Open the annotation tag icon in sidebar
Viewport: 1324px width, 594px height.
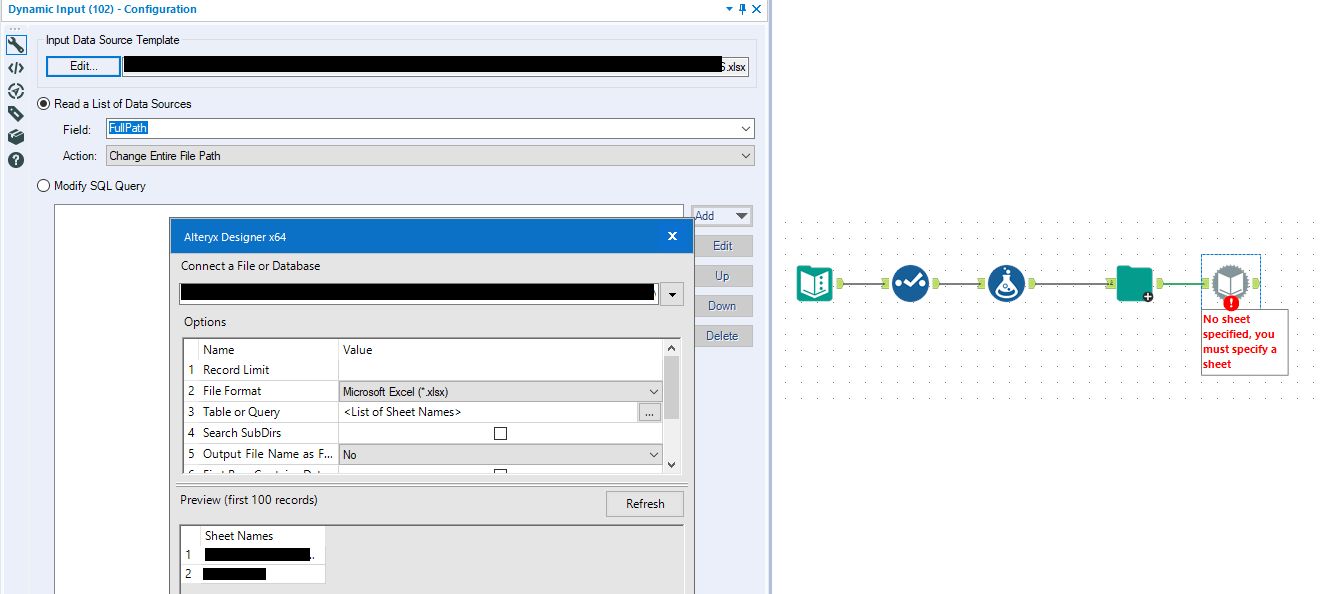(15, 113)
